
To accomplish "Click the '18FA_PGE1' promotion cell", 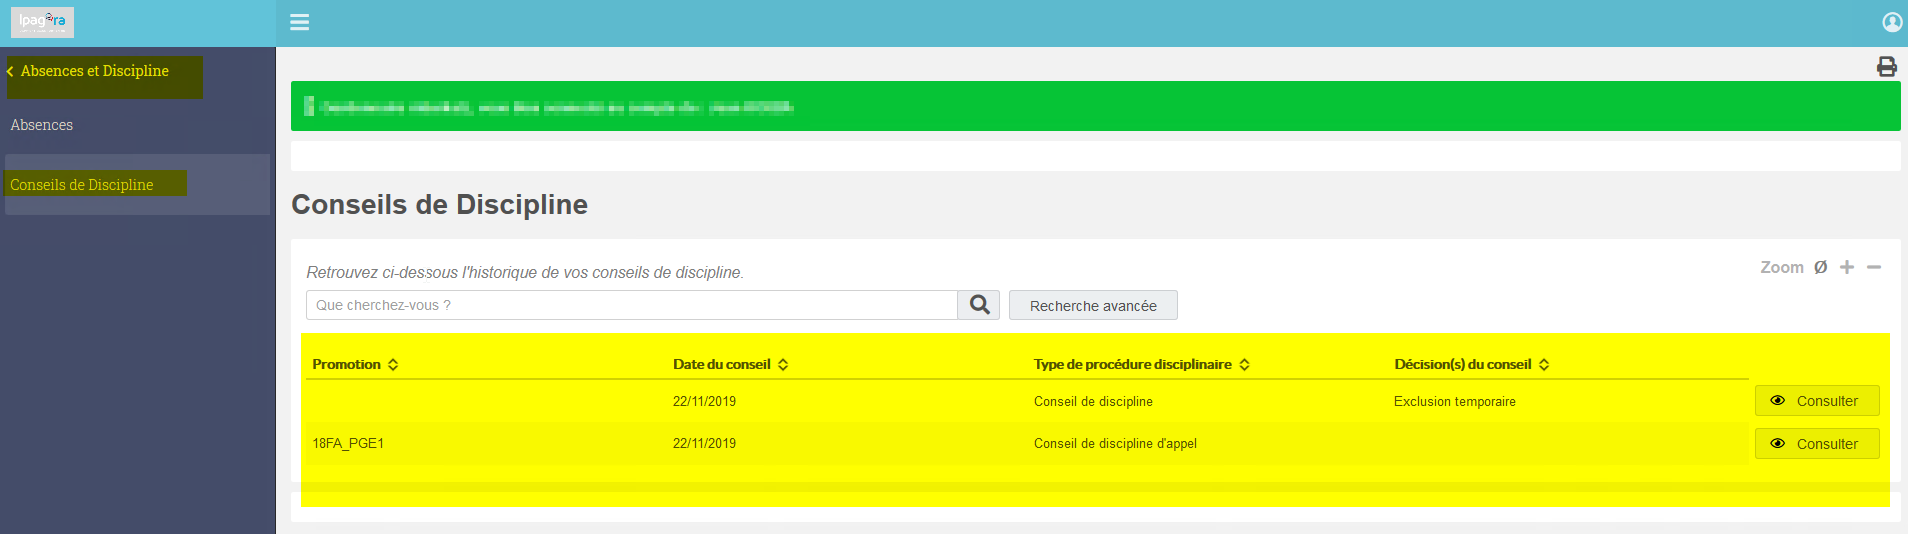I will tap(348, 443).
